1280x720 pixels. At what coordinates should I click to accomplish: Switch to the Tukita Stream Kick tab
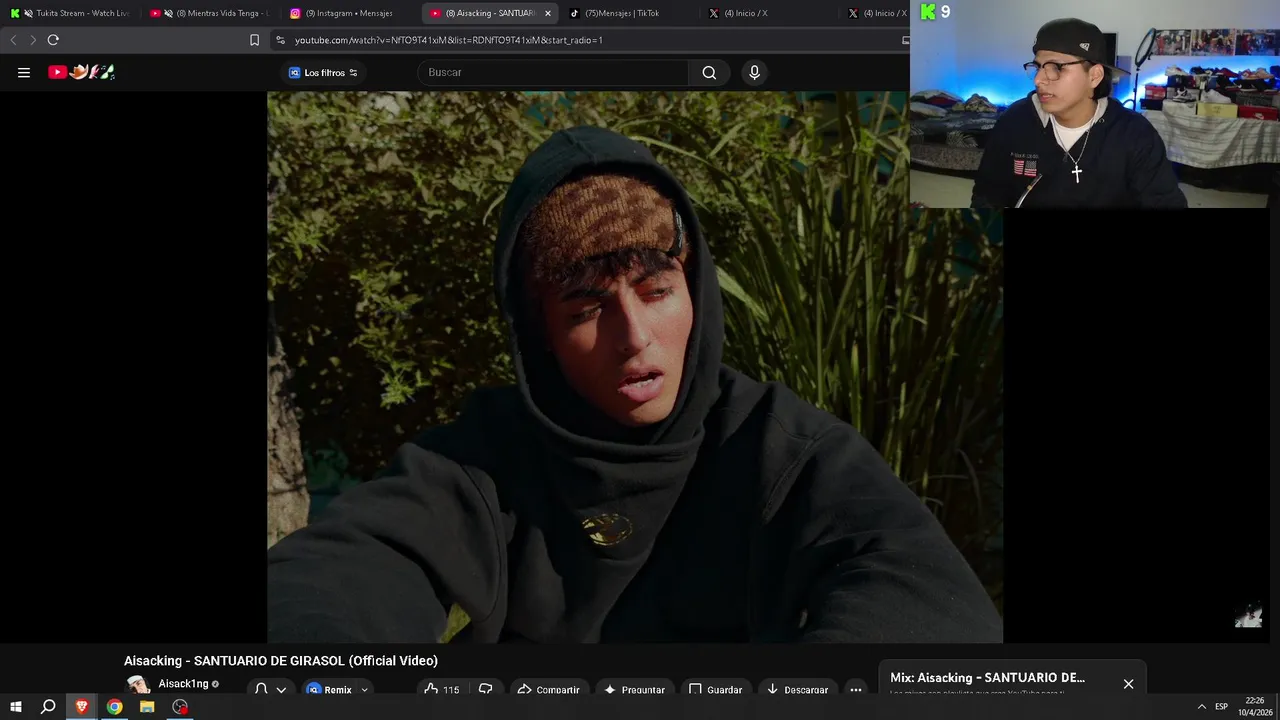[70, 13]
